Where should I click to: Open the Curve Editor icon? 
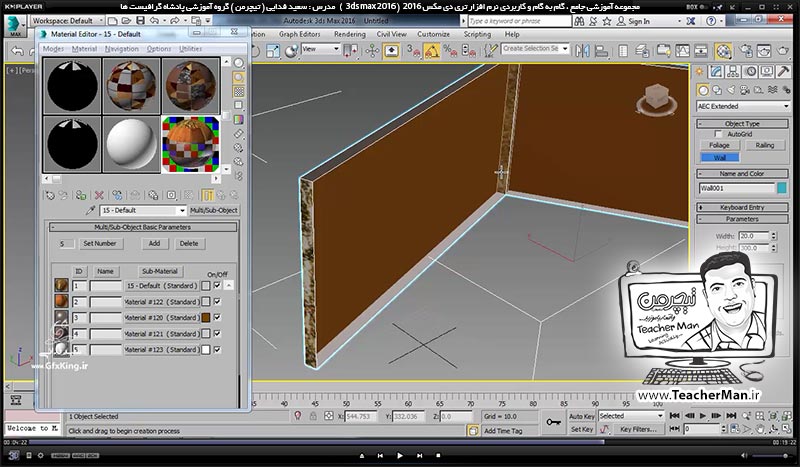(x=682, y=51)
